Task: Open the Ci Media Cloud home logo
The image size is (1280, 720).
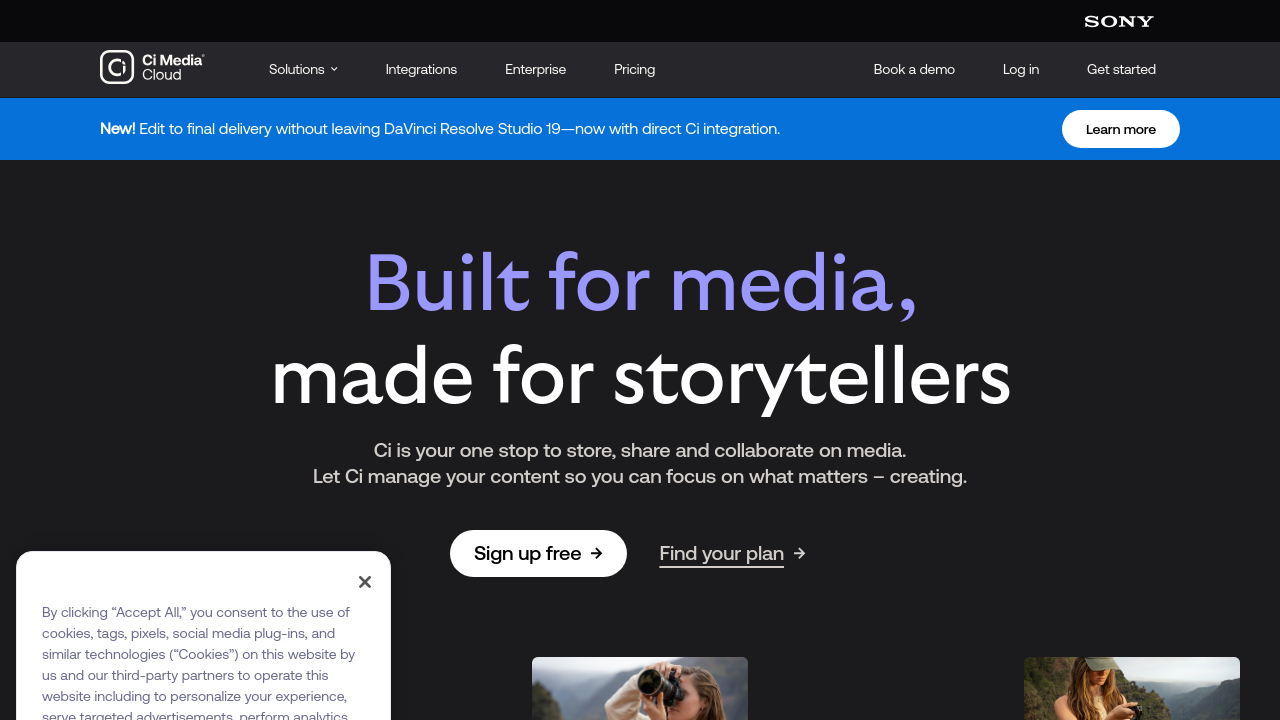Action: click(x=152, y=68)
